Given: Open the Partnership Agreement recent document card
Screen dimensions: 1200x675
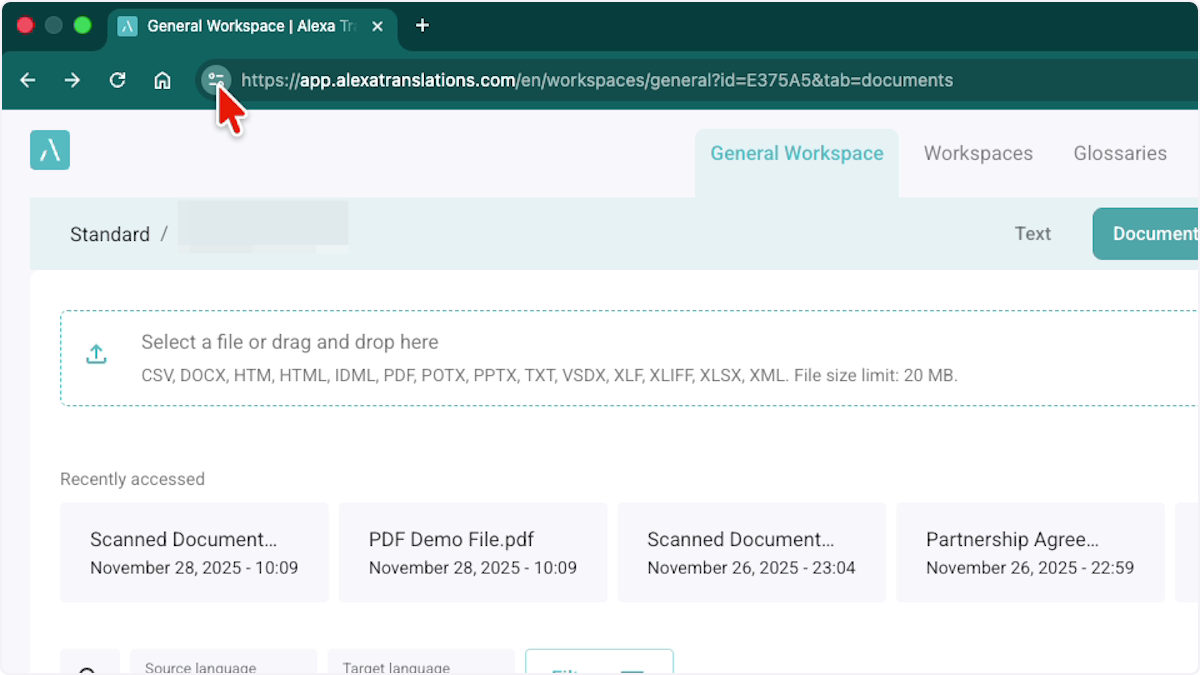Looking at the screenshot, I should [1029, 552].
